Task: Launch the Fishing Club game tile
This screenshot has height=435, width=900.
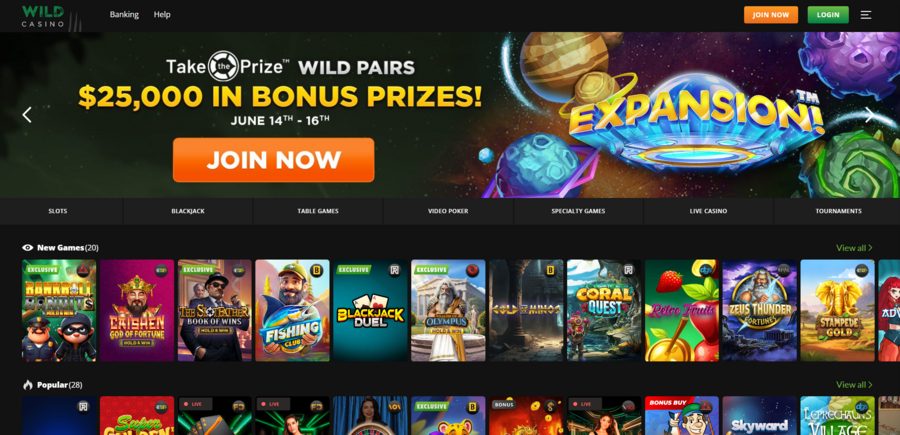Action: tap(292, 310)
